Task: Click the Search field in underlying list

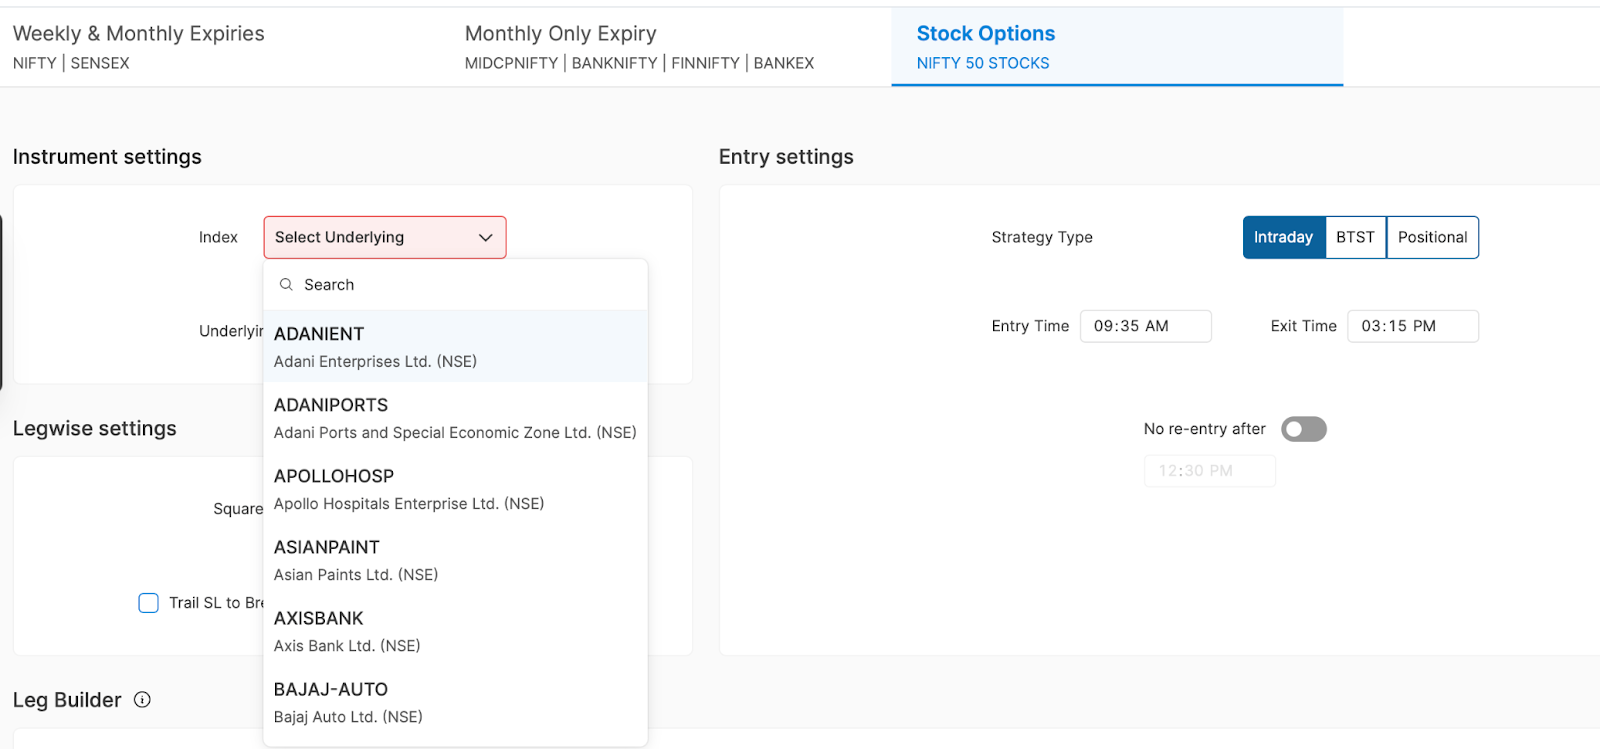Action: click(455, 285)
